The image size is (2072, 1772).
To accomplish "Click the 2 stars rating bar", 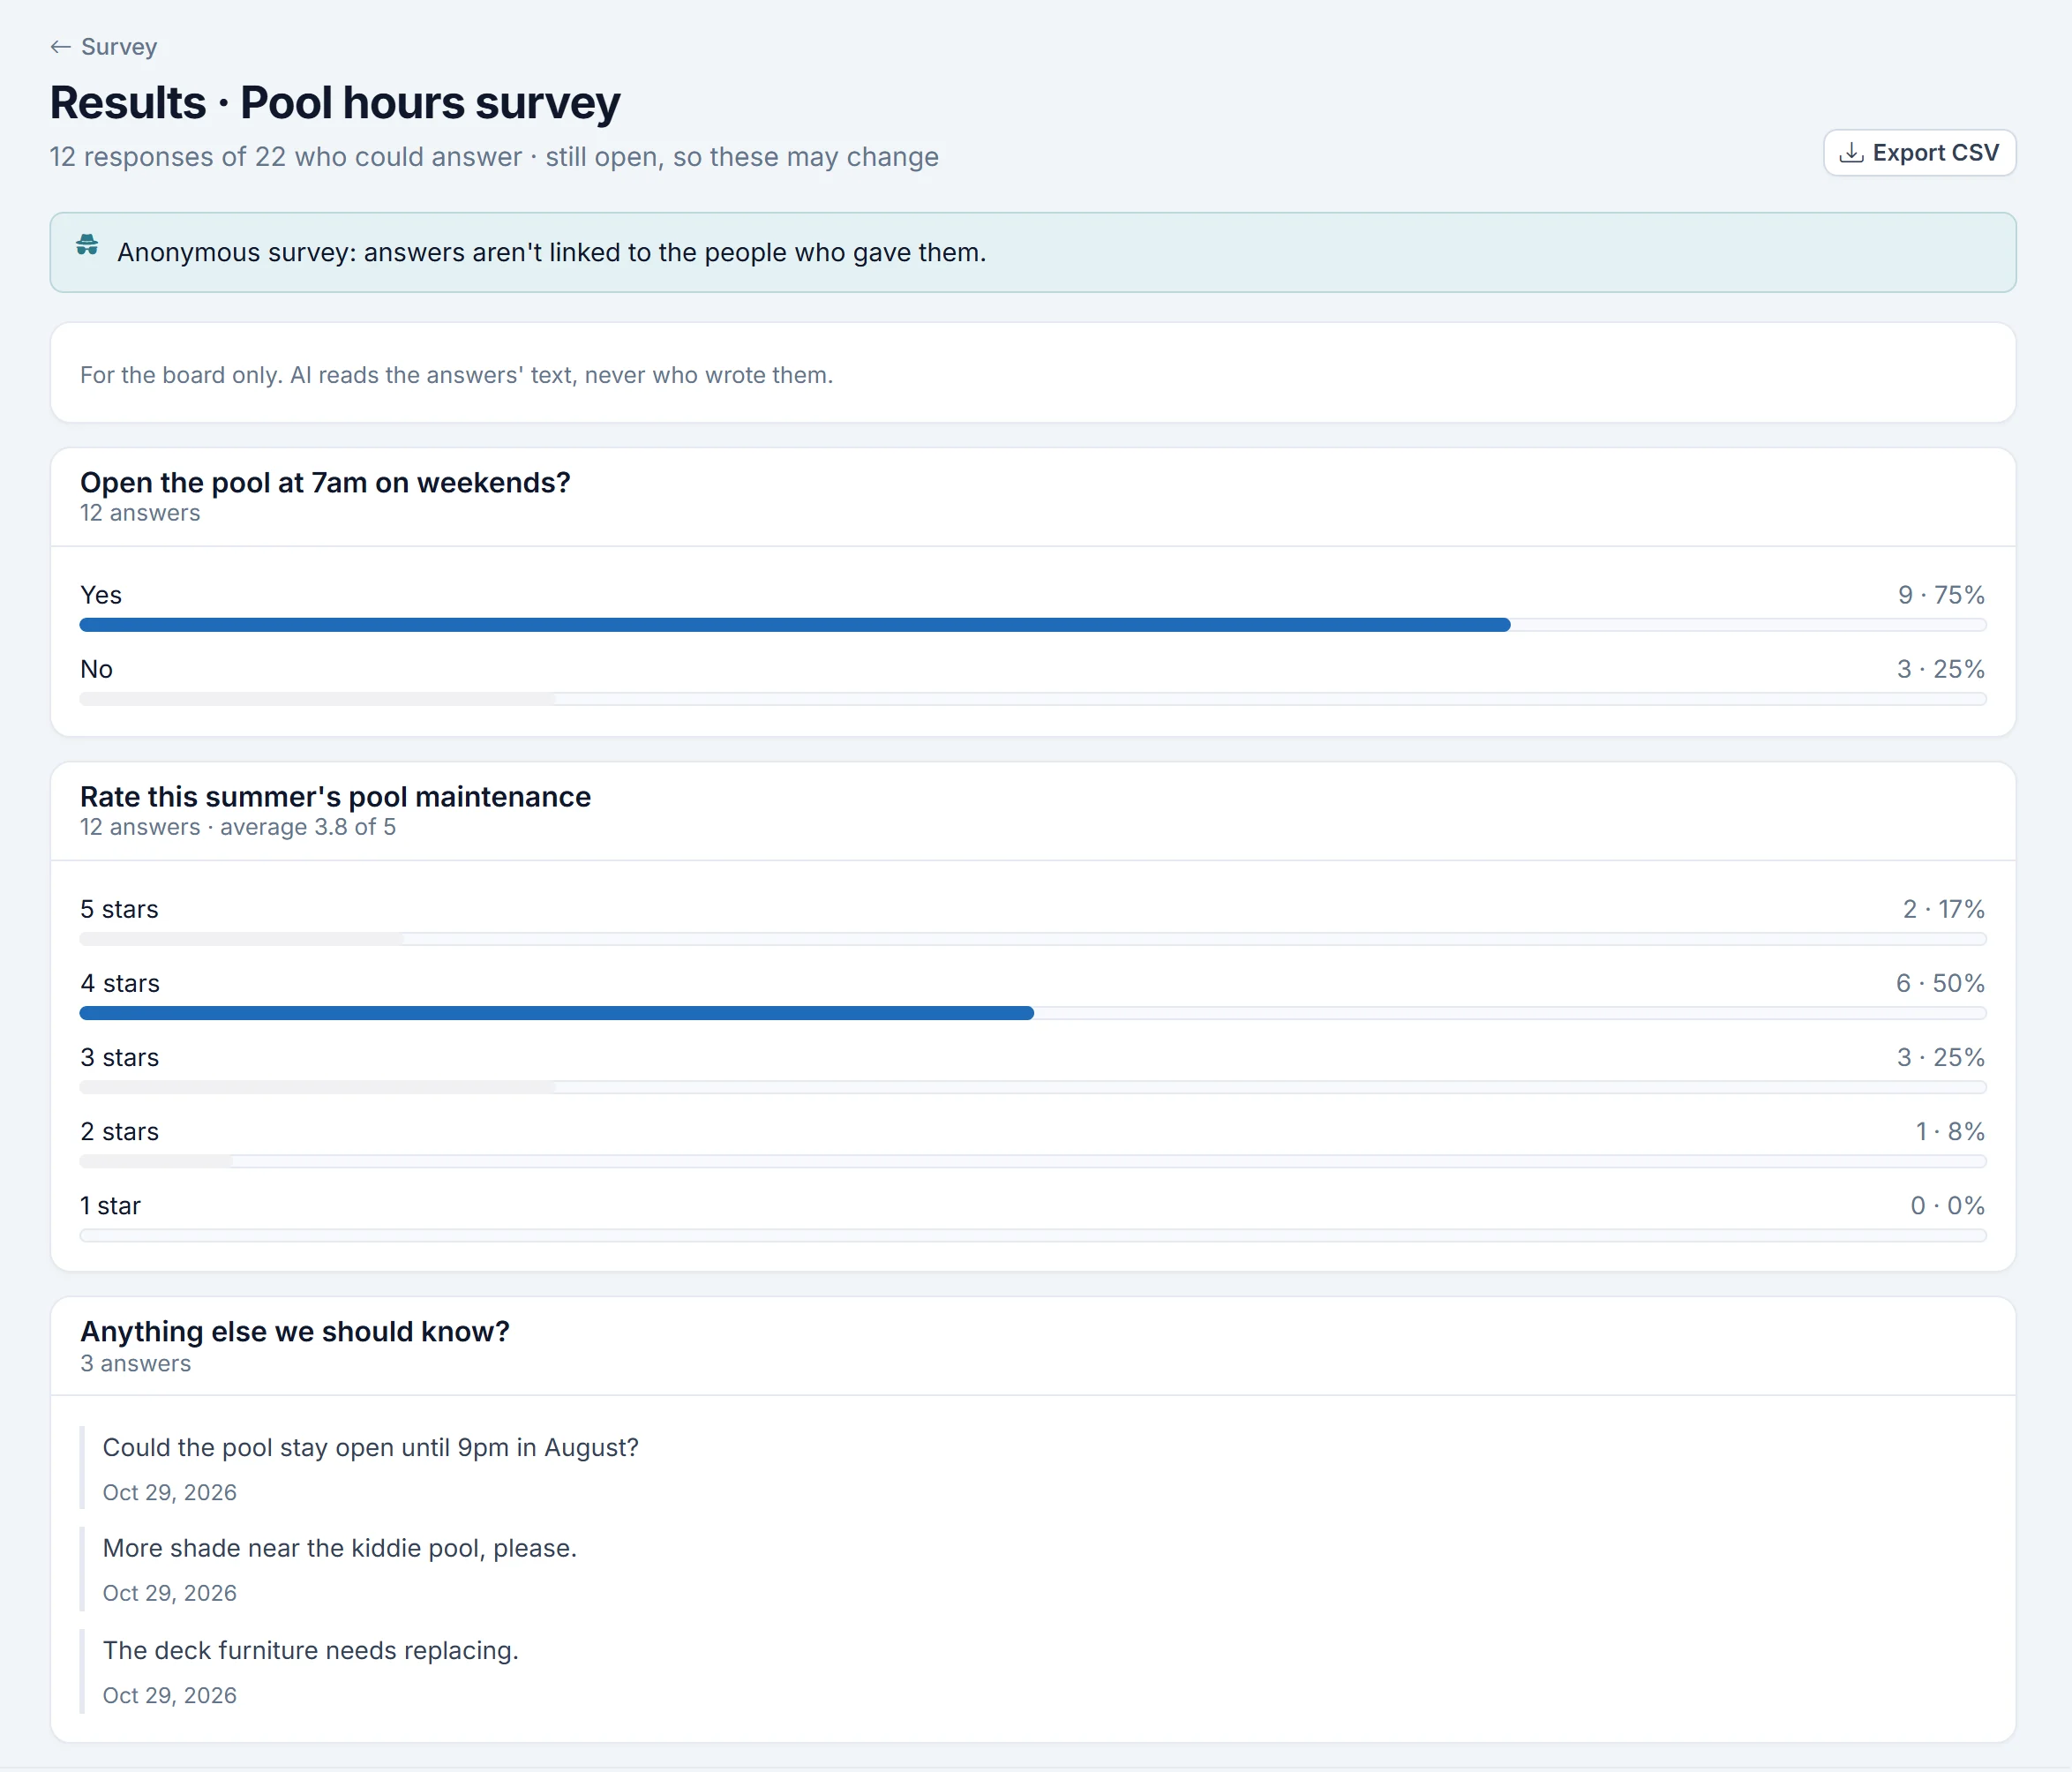I will tap(1033, 1161).
